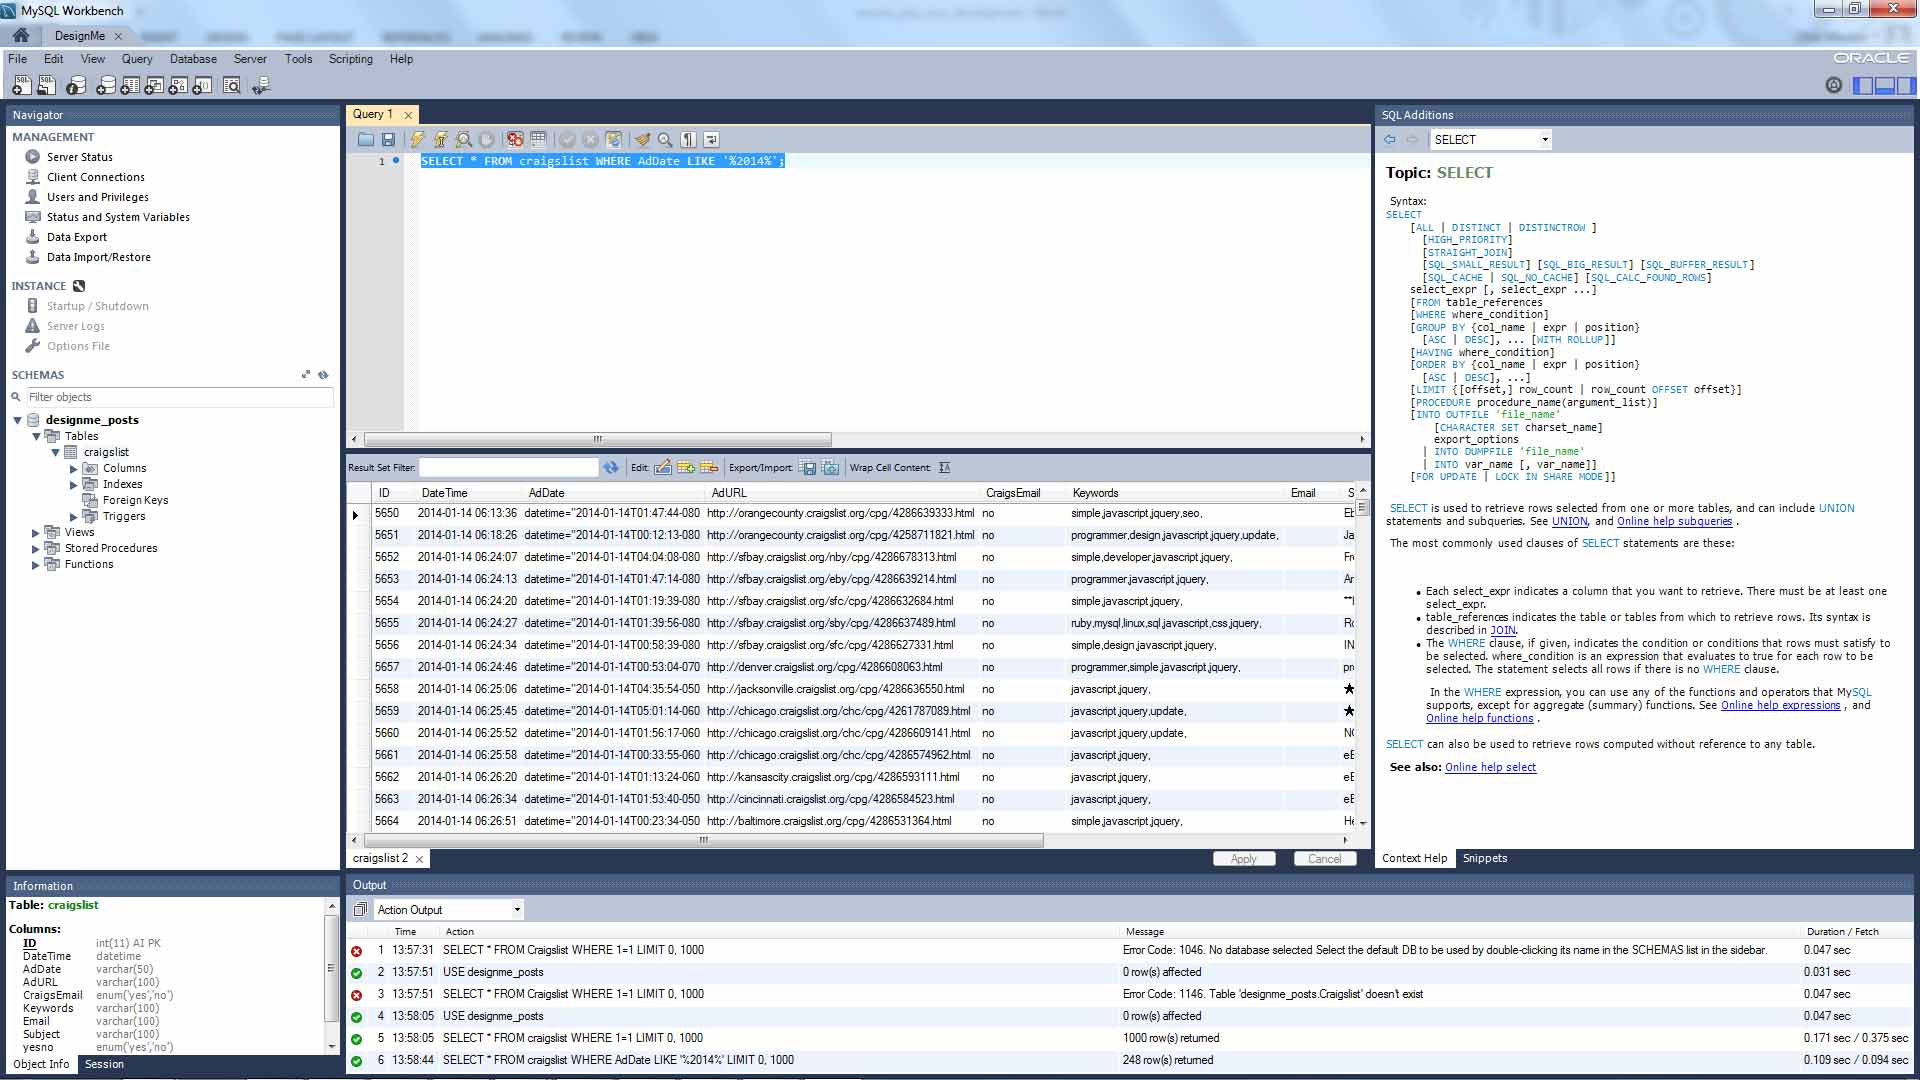Click the results horizontal scrollbar thumb
1920x1080 pixels.
pos(703,840)
